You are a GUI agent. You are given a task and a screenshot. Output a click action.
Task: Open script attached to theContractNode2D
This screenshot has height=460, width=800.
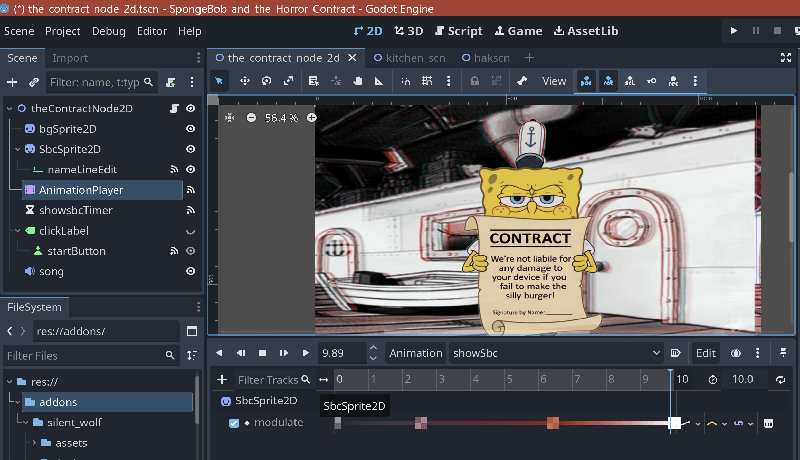(x=174, y=108)
